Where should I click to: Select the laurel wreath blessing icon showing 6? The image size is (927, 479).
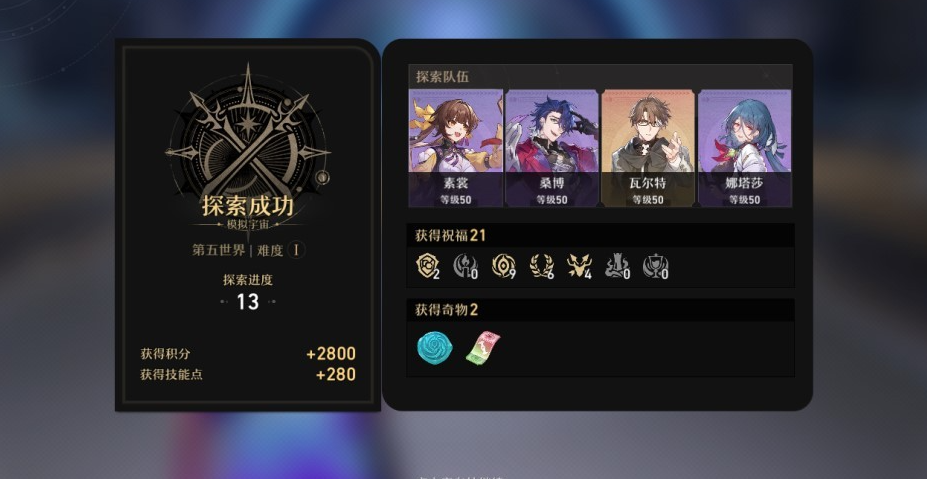(x=541, y=266)
